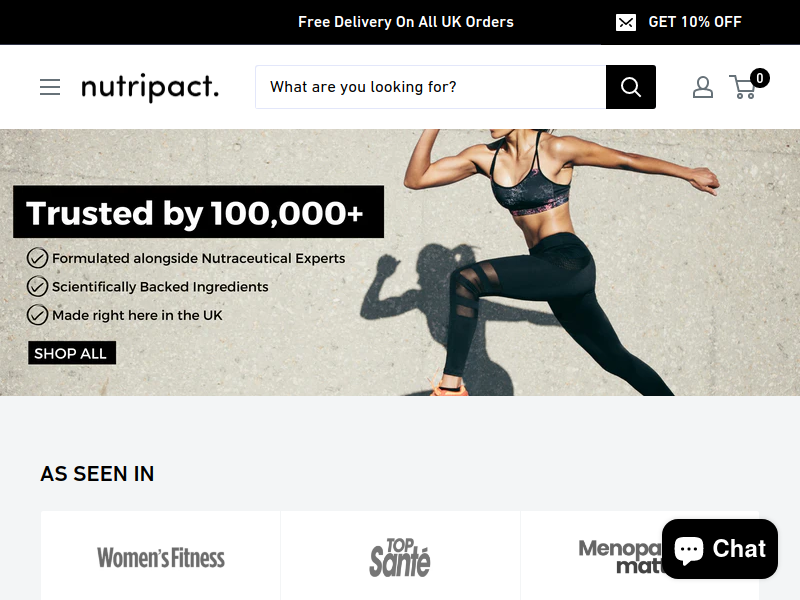Click the Women's Fitness logo

point(161,558)
